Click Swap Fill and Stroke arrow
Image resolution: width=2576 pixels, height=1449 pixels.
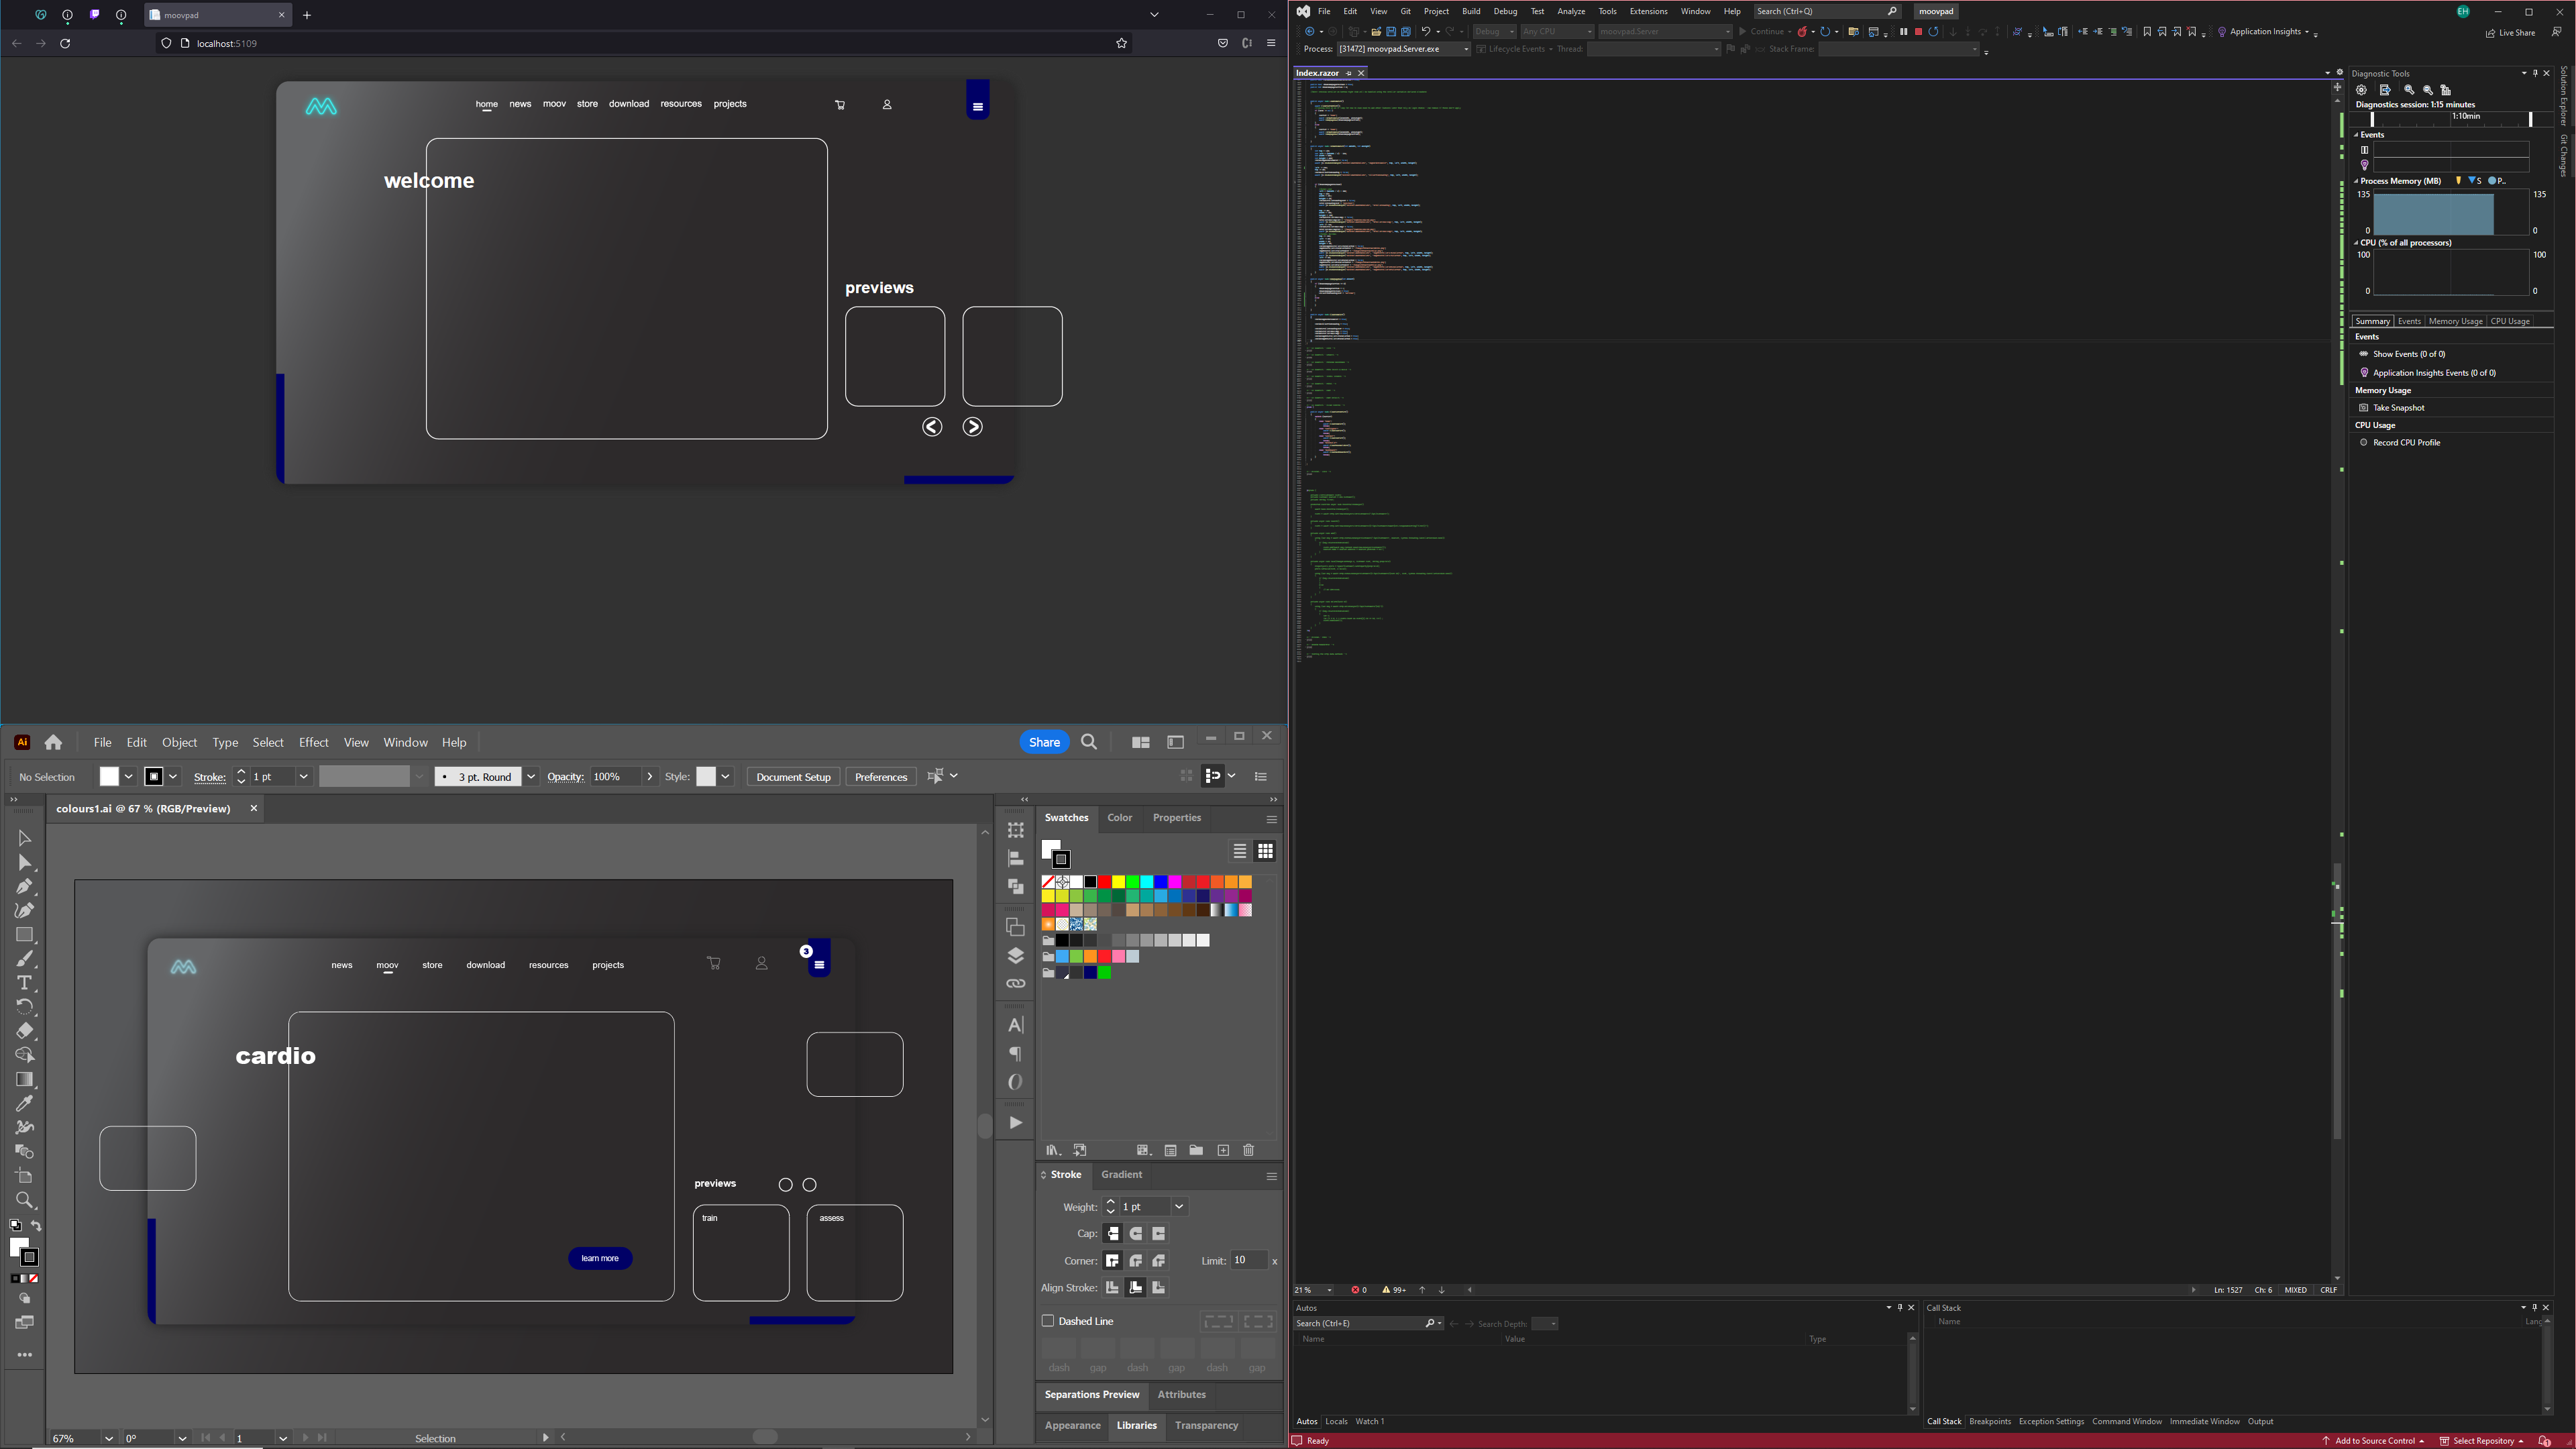click(36, 1226)
